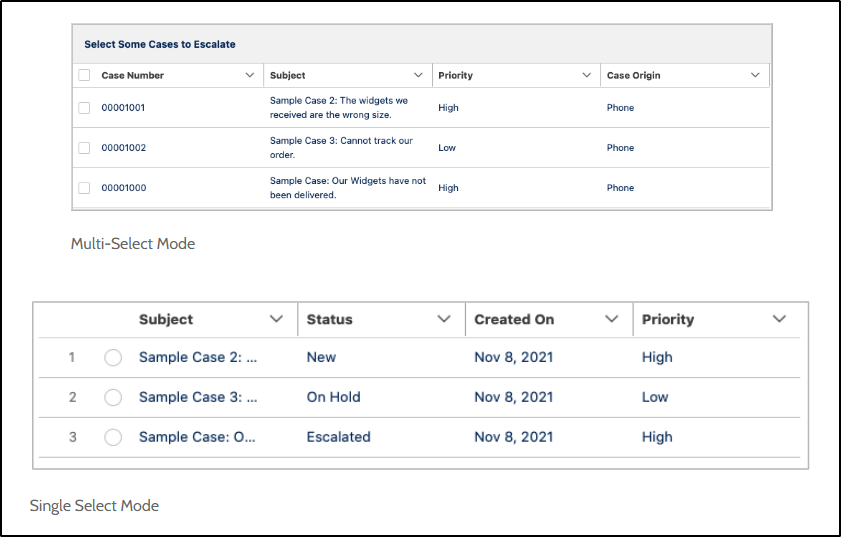Open the Subject column chevron in lower table
The width and height of the screenshot is (841, 537).
coord(277,319)
